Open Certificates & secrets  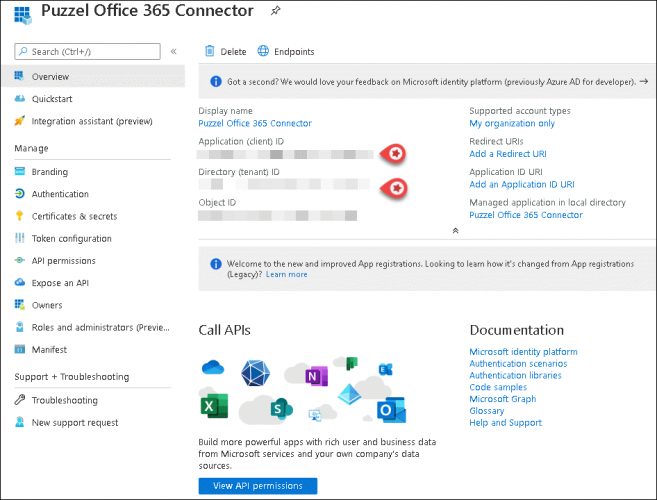click(74, 216)
